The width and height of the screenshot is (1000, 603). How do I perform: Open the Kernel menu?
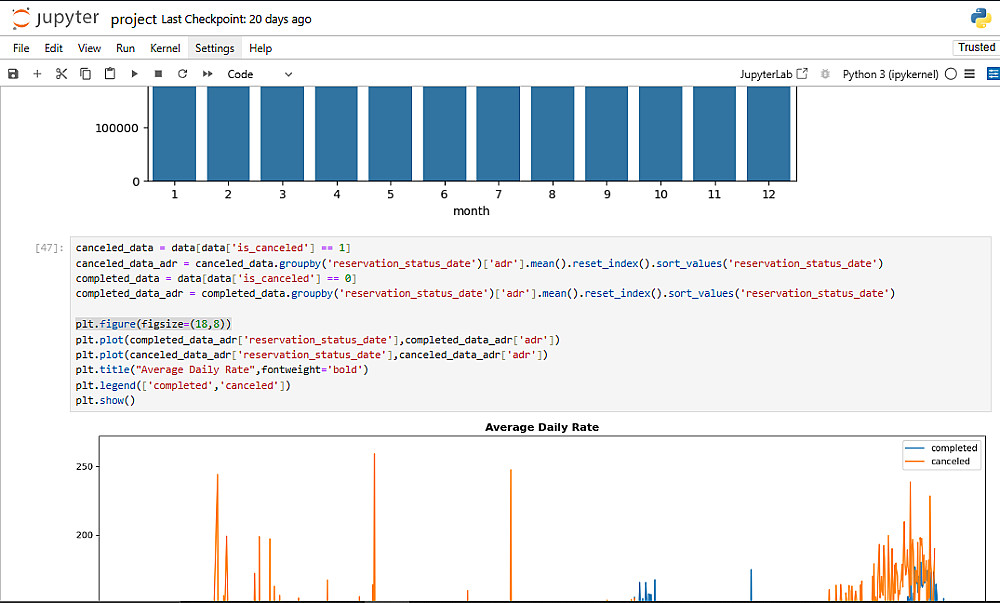165,48
